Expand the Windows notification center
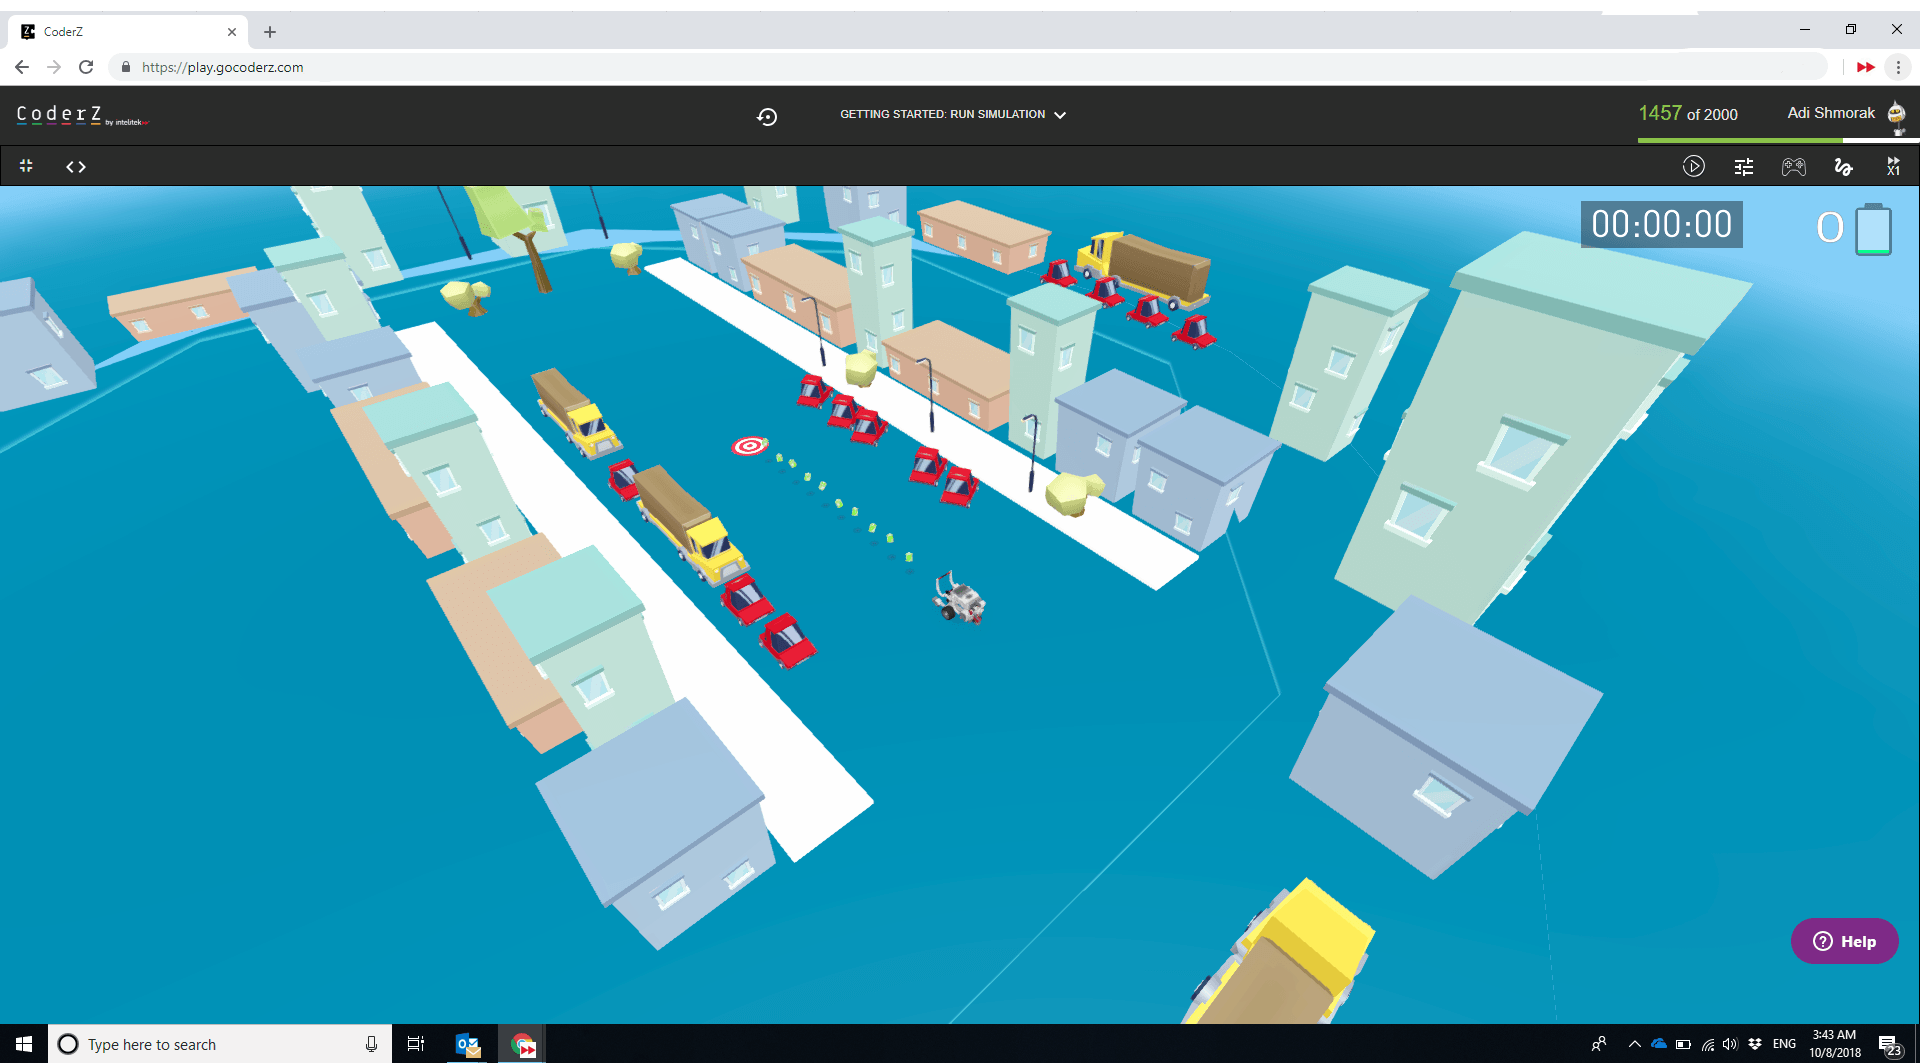 point(1896,1043)
